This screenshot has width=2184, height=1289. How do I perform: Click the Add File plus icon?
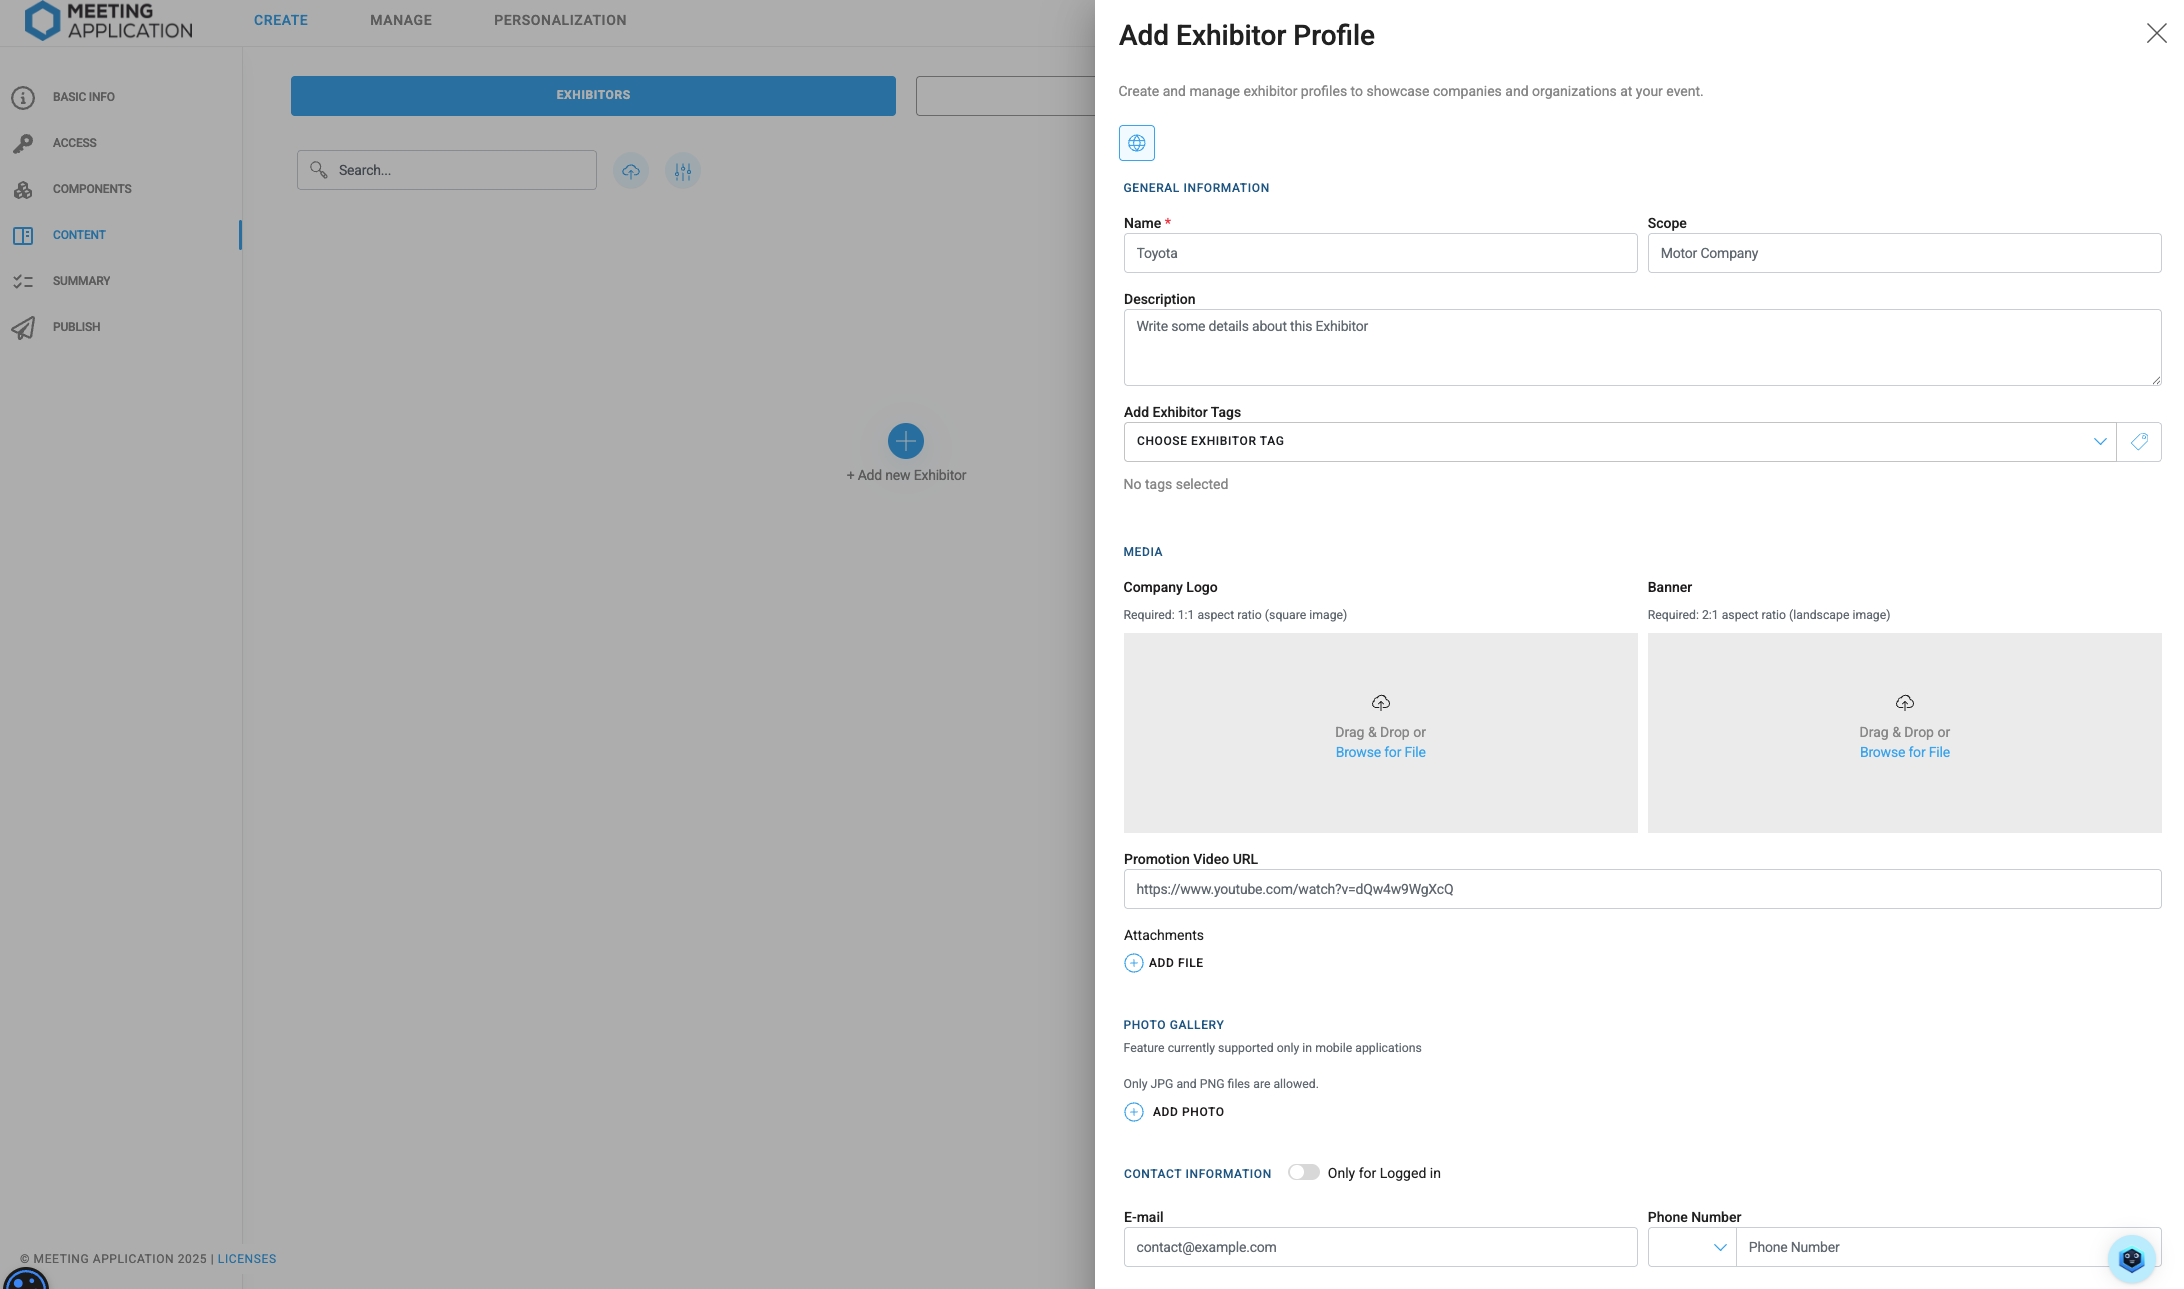tap(1133, 963)
